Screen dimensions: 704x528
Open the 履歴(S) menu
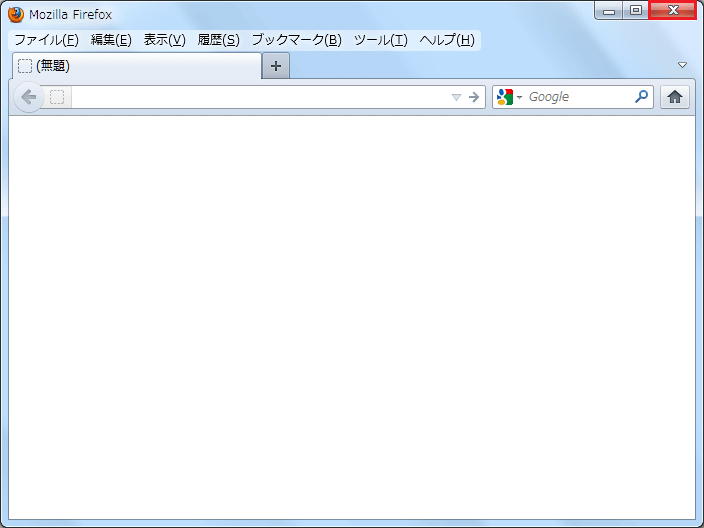218,40
